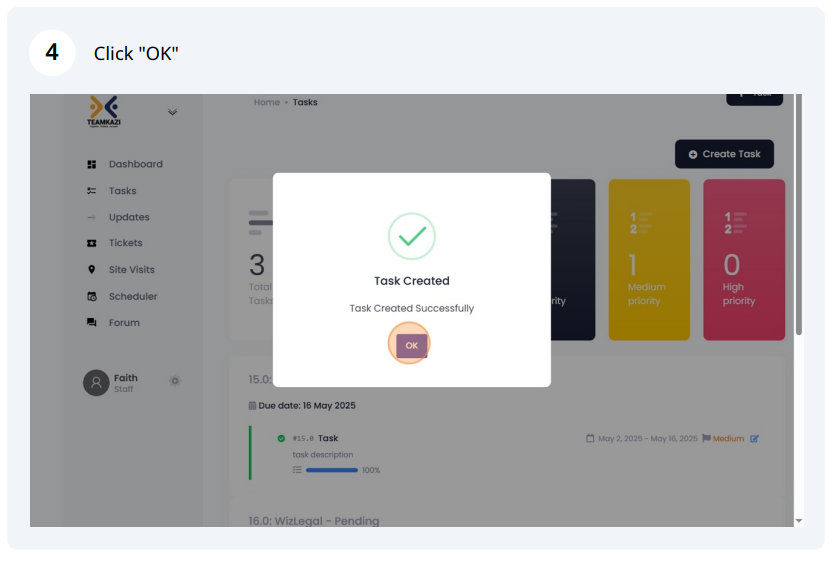The image size is (836, 567).
Task: Click the scrollbar down arrow
Action: [x=798, y=521]
